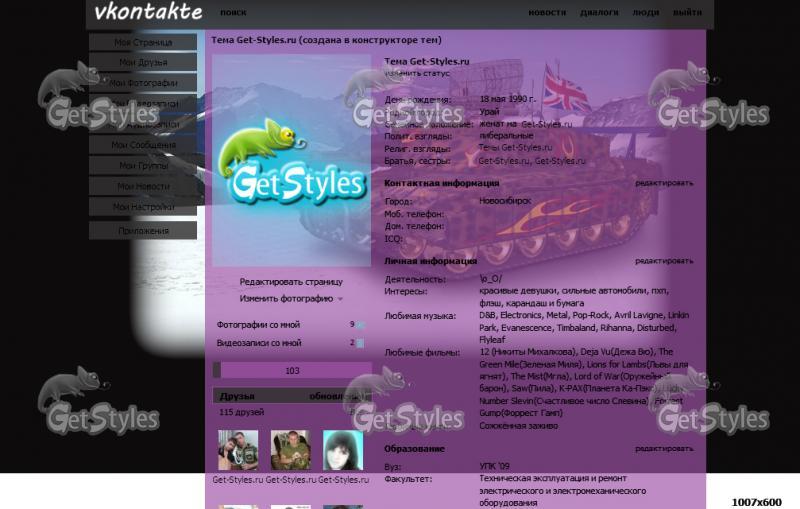Click the video icon next to count 2

[x=360, y=343]
